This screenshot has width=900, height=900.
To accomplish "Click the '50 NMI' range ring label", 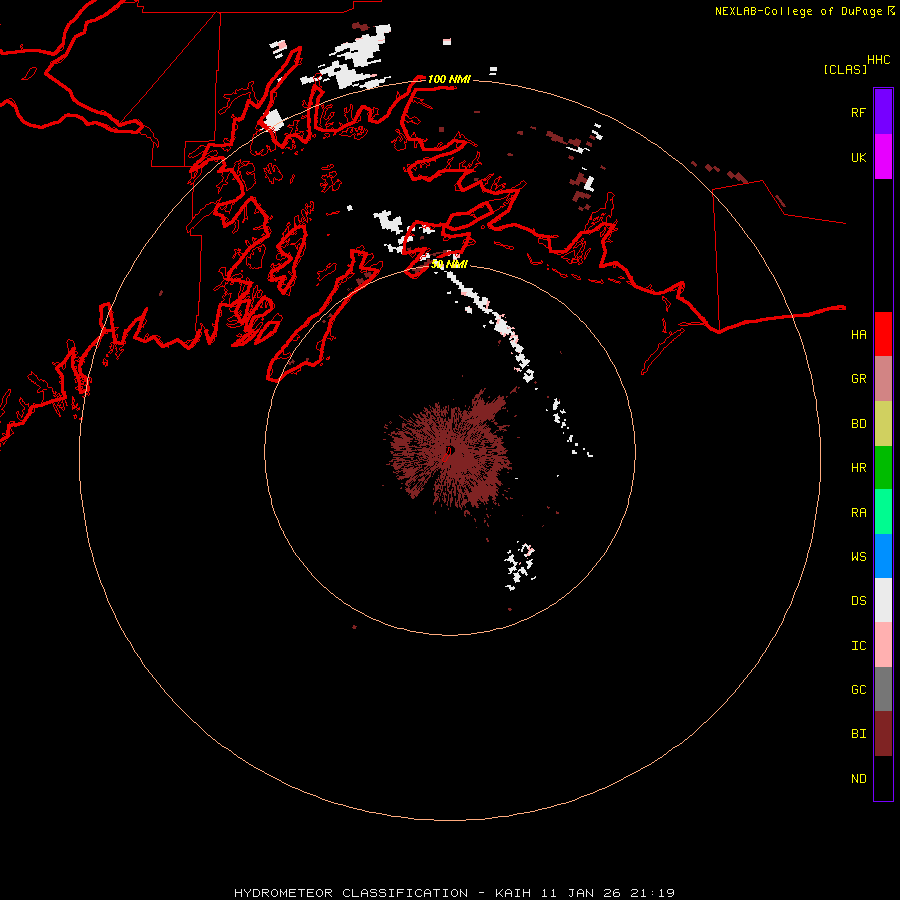I will [x=449, y=264].
